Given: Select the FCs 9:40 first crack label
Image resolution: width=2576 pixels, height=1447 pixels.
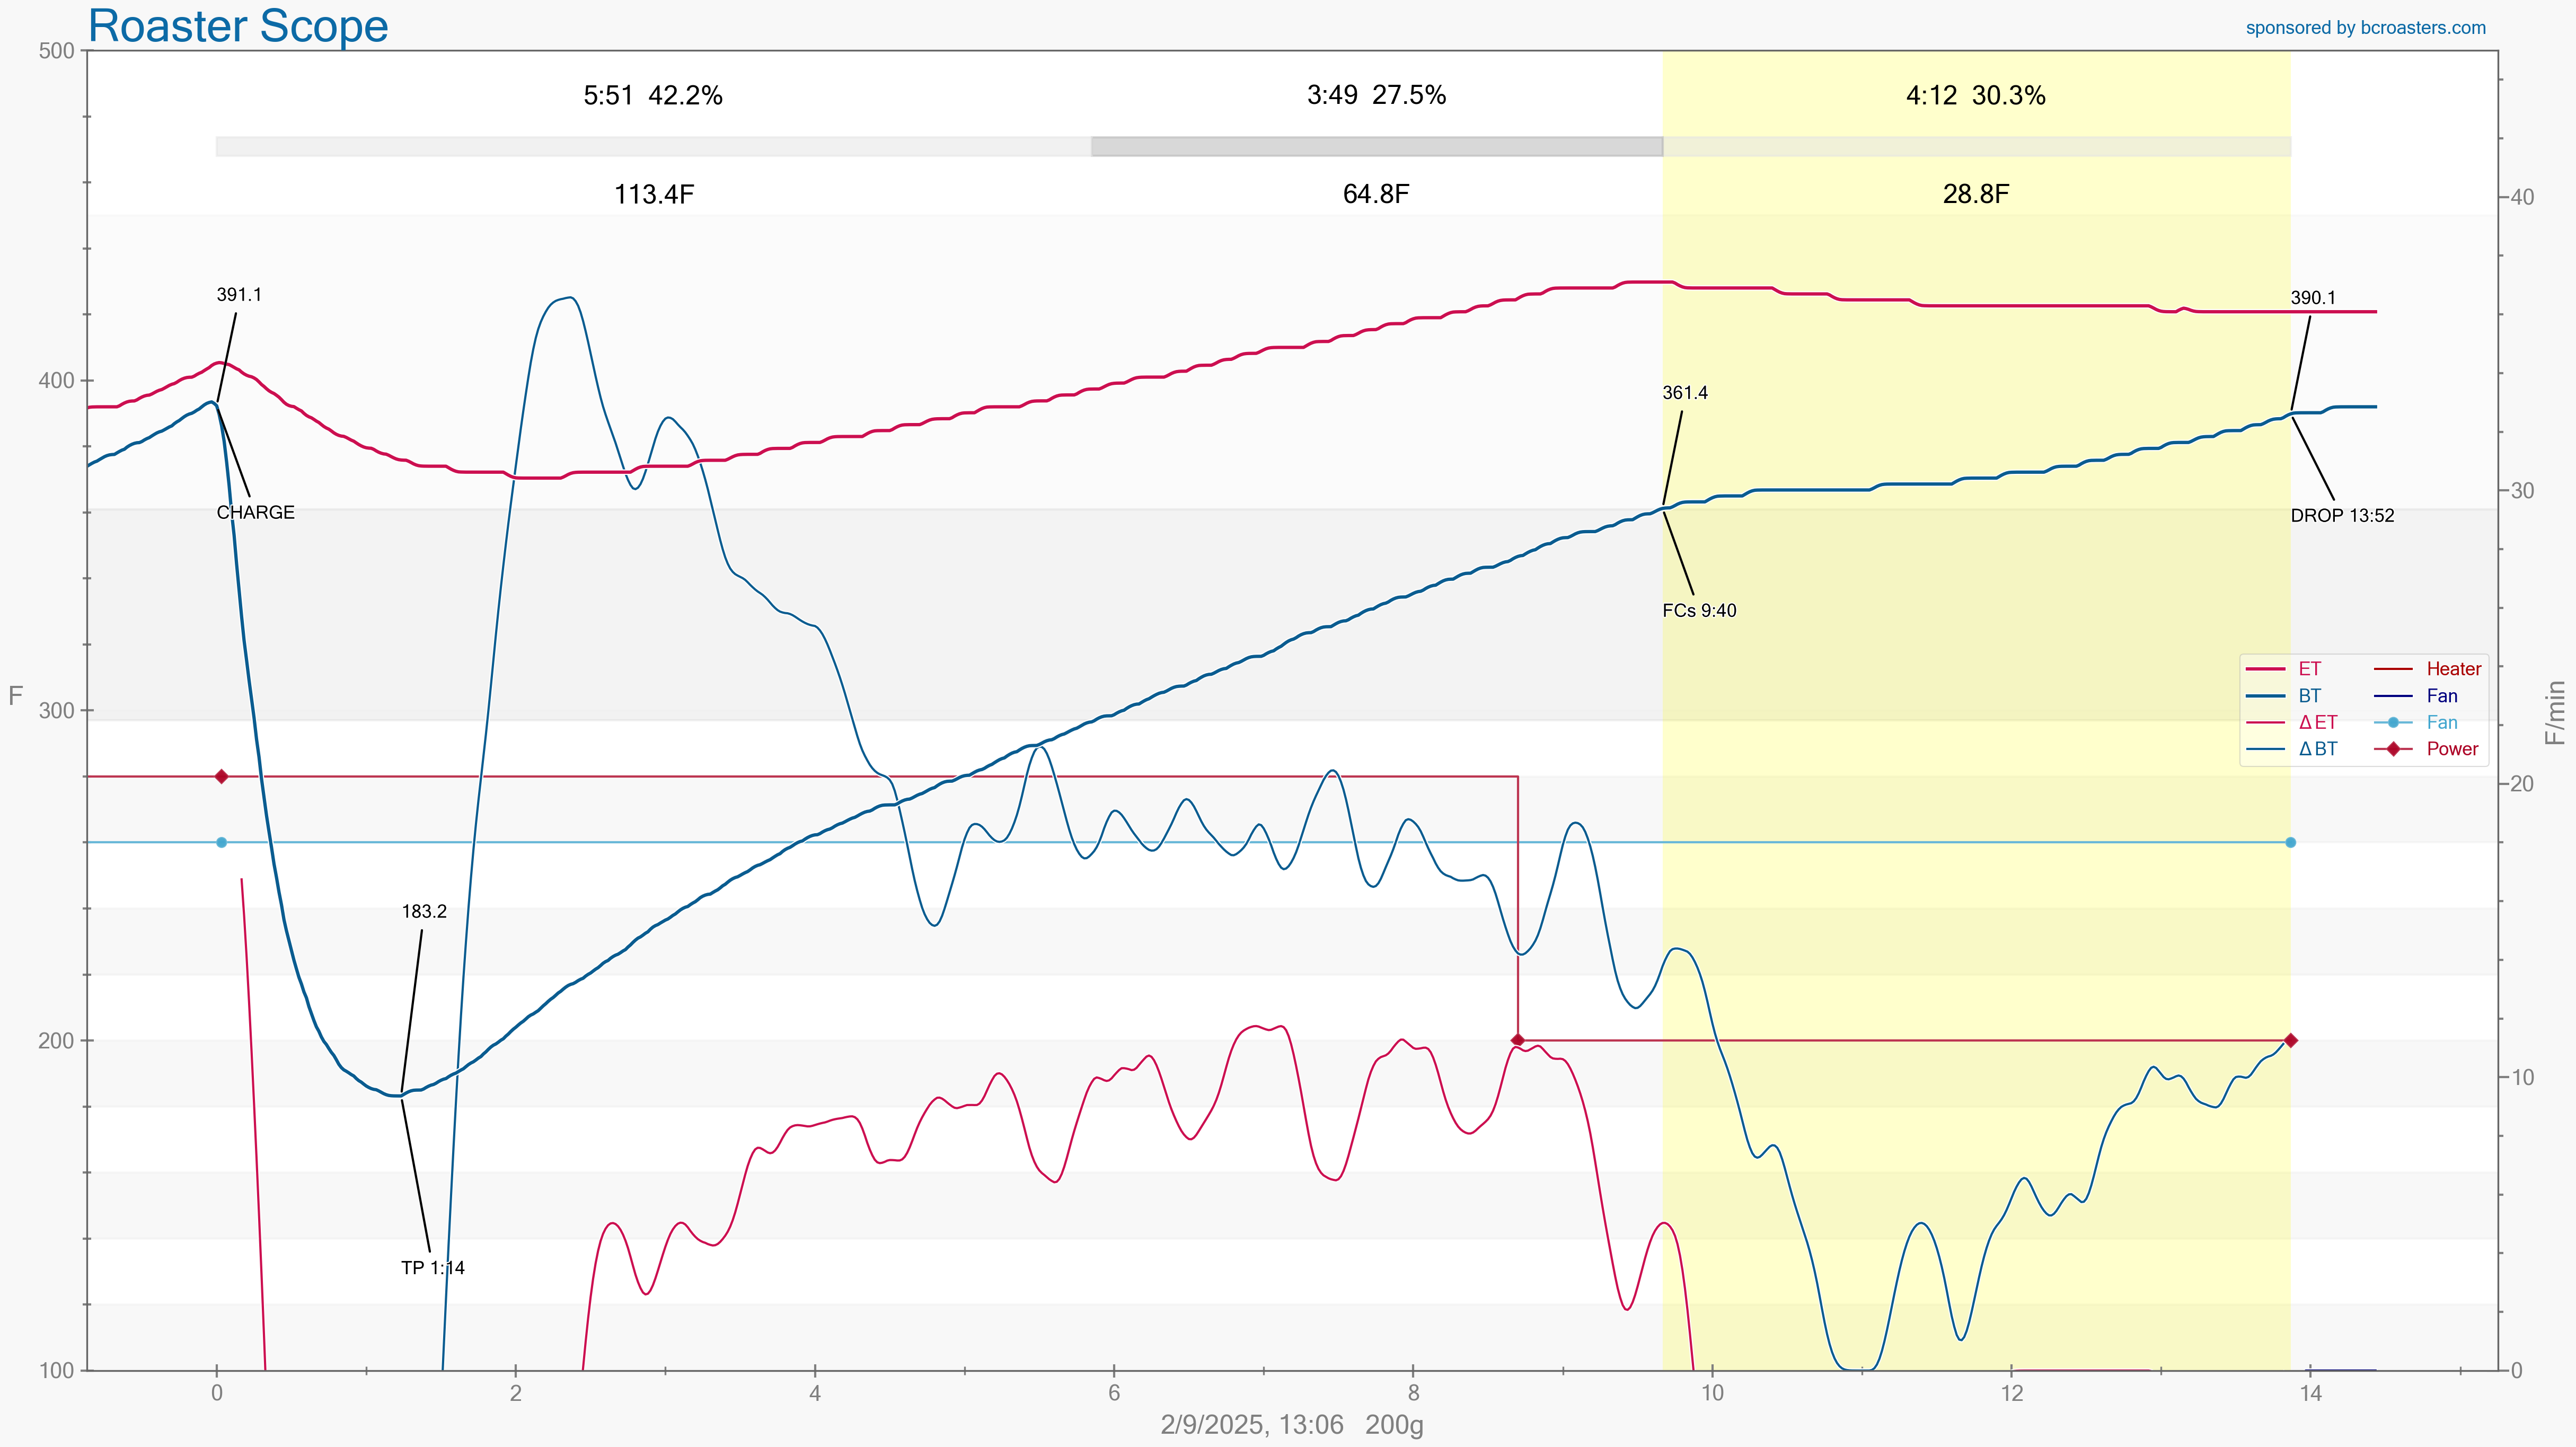Looking at the screenshot, I should click(x=1699, y=611).
